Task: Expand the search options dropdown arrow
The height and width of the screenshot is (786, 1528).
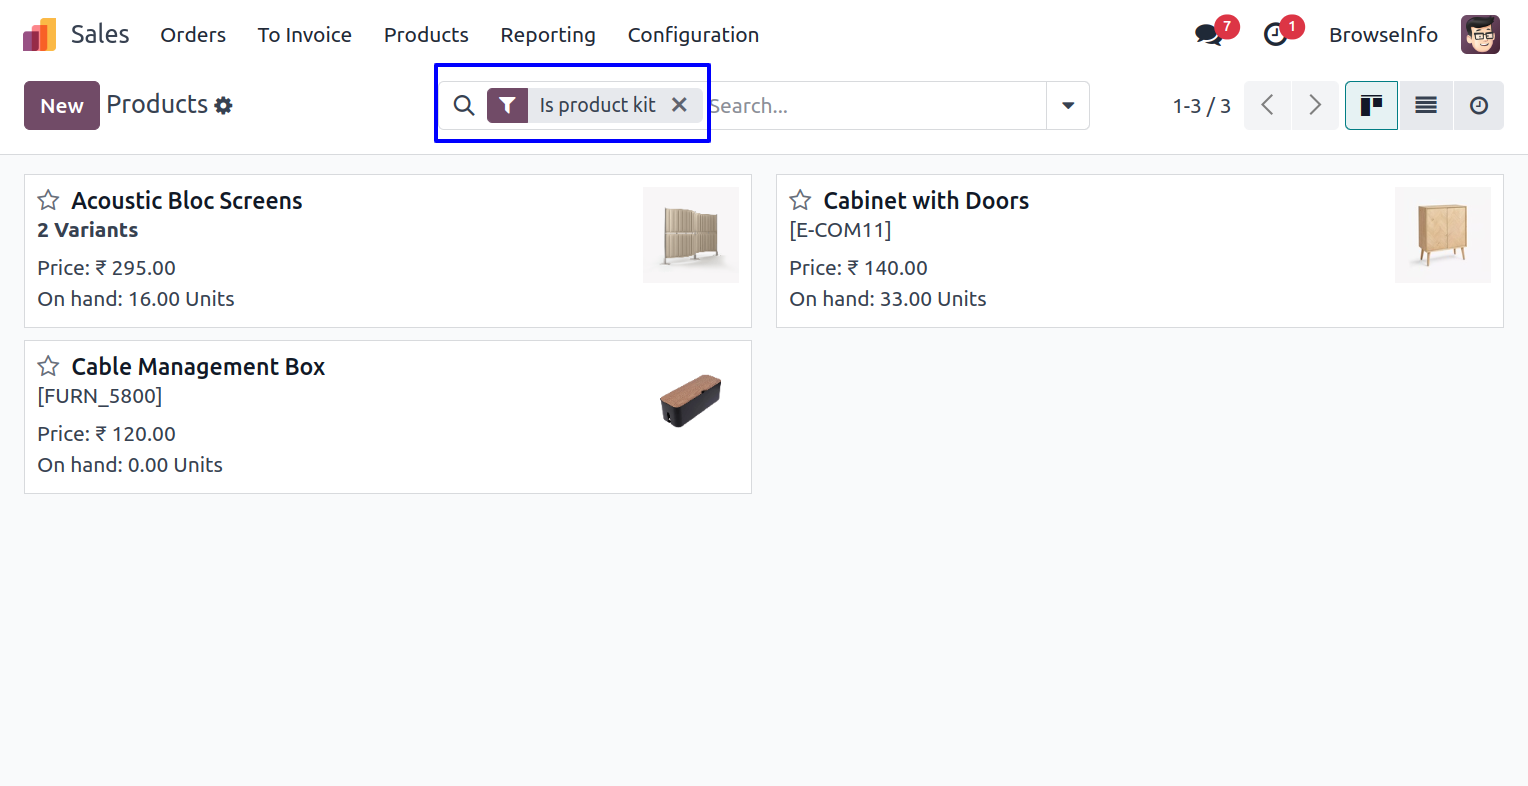Action: [x=1068, y=106]
